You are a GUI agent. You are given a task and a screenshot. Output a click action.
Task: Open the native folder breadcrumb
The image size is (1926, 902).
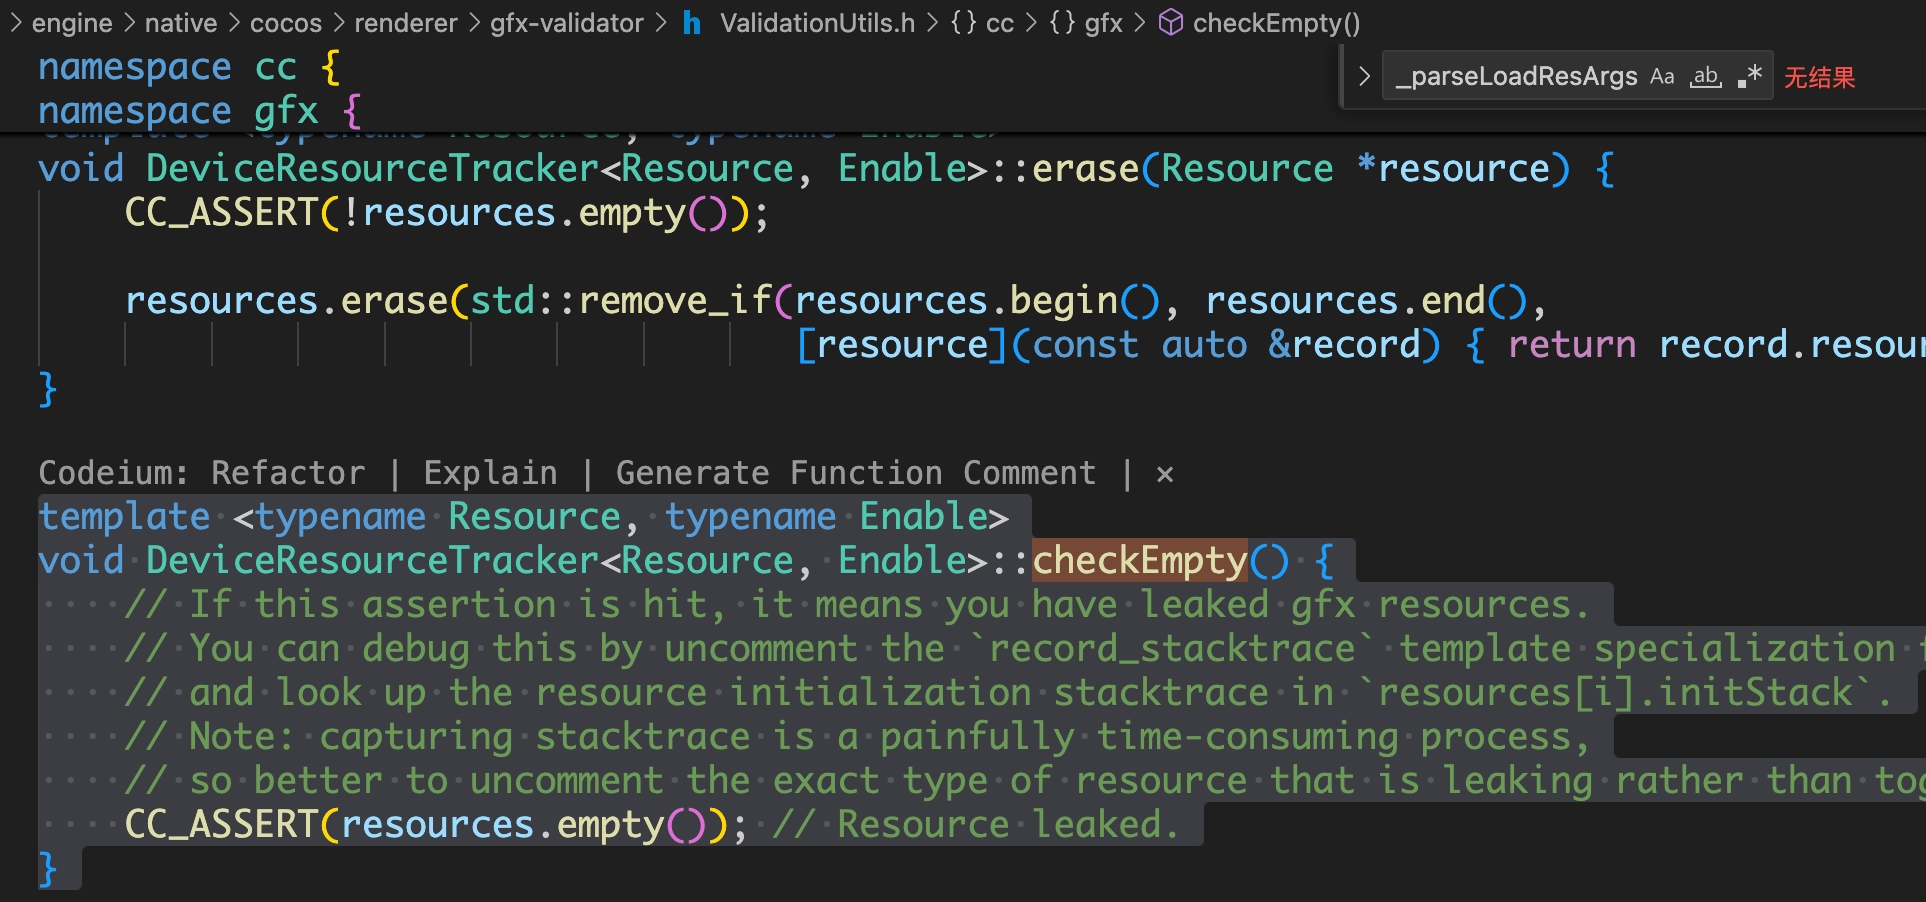pyautogui.click(x=181, y=23)
